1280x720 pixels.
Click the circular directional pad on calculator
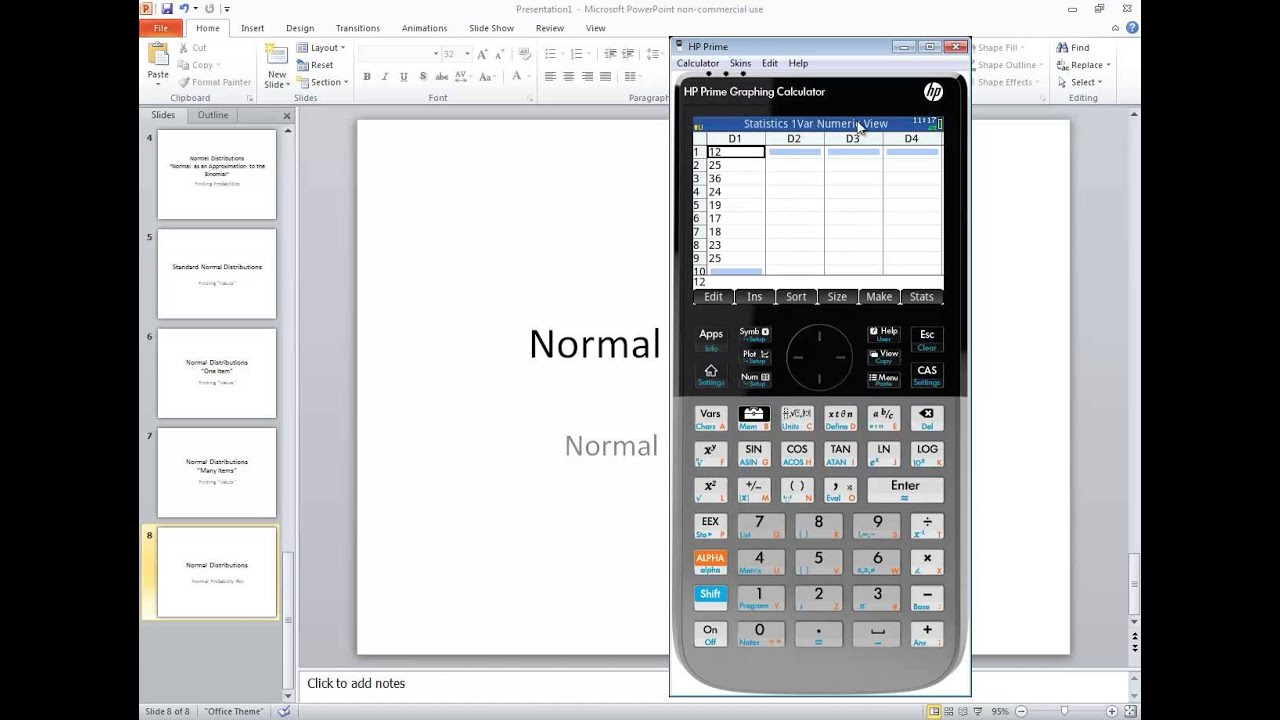pyautogui.click(x=819, y=356)
